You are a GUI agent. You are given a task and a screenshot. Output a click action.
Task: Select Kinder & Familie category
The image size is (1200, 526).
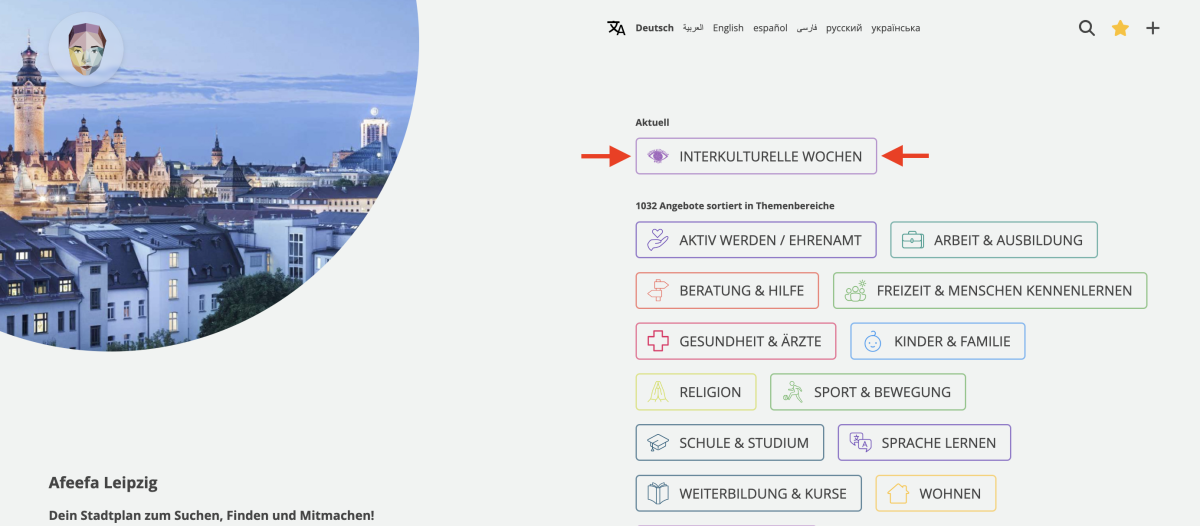pos(937,341)
